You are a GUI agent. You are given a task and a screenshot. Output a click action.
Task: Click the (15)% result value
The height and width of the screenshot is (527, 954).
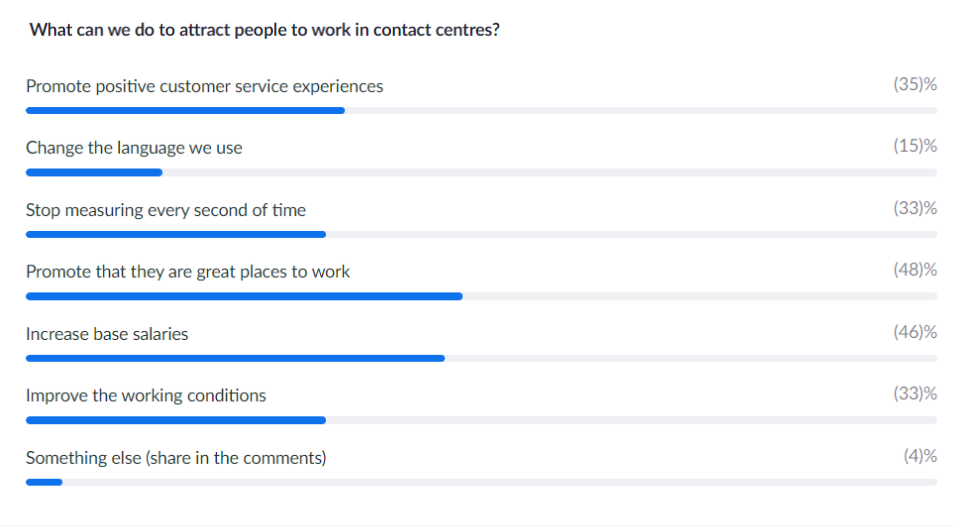[x=915, y=145]
